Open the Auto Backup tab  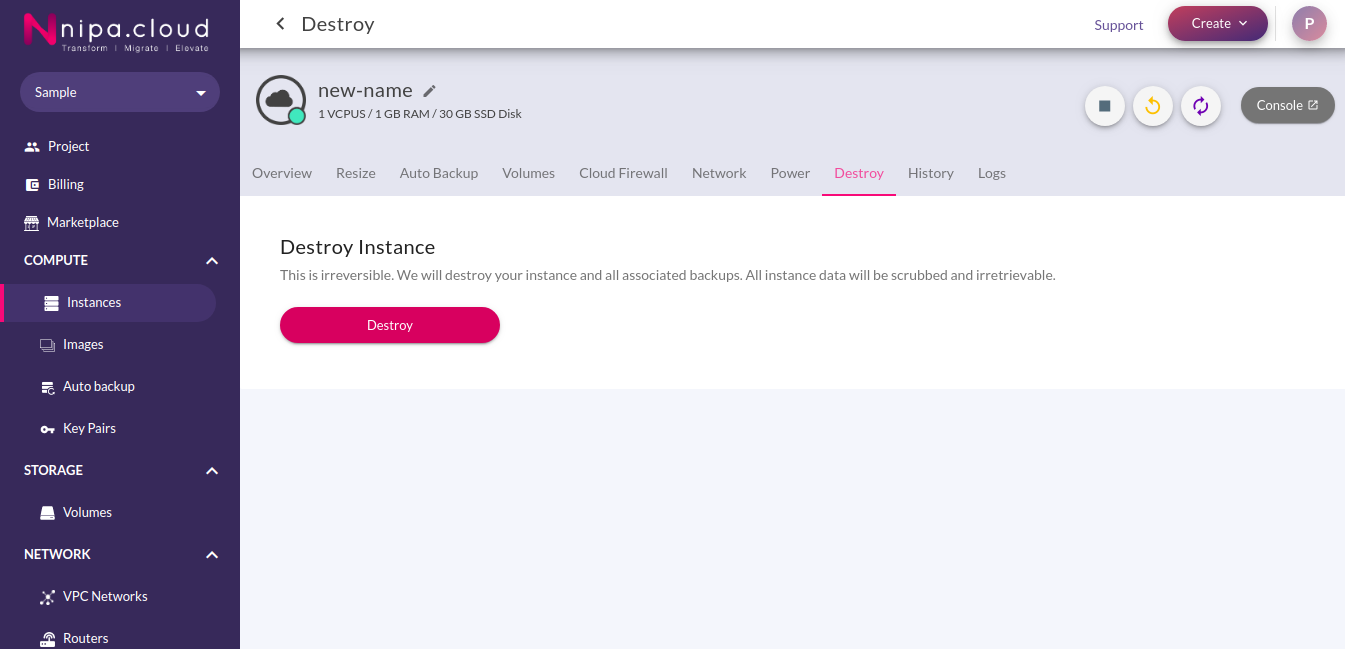439,173
